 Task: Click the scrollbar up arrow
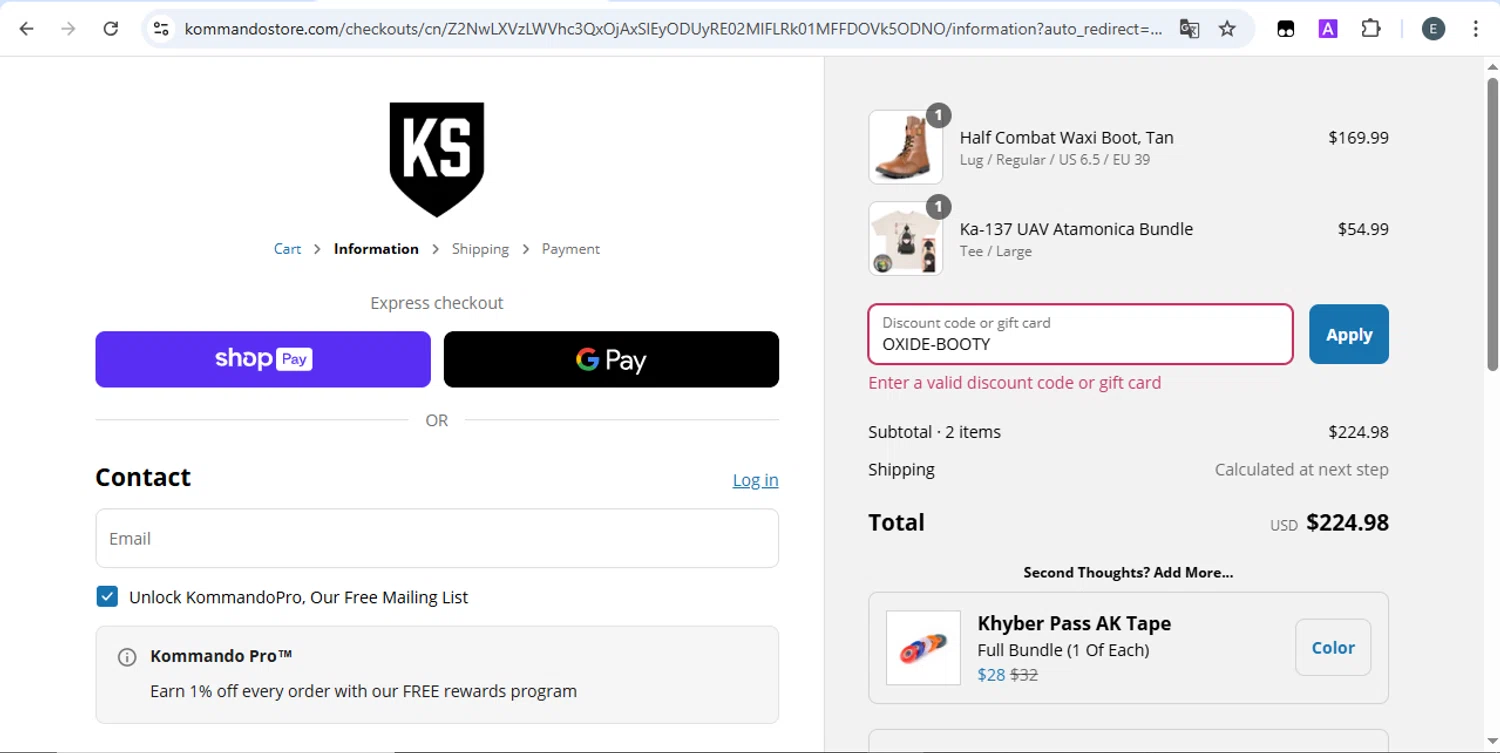pyautogui.click(x=1492, y=68)
